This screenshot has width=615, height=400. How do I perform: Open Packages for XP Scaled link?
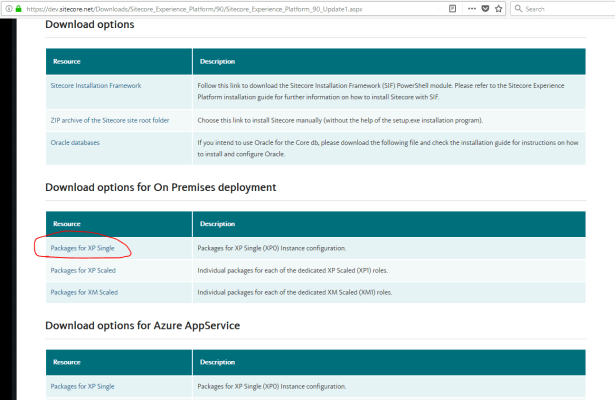(x=83, y=271)
